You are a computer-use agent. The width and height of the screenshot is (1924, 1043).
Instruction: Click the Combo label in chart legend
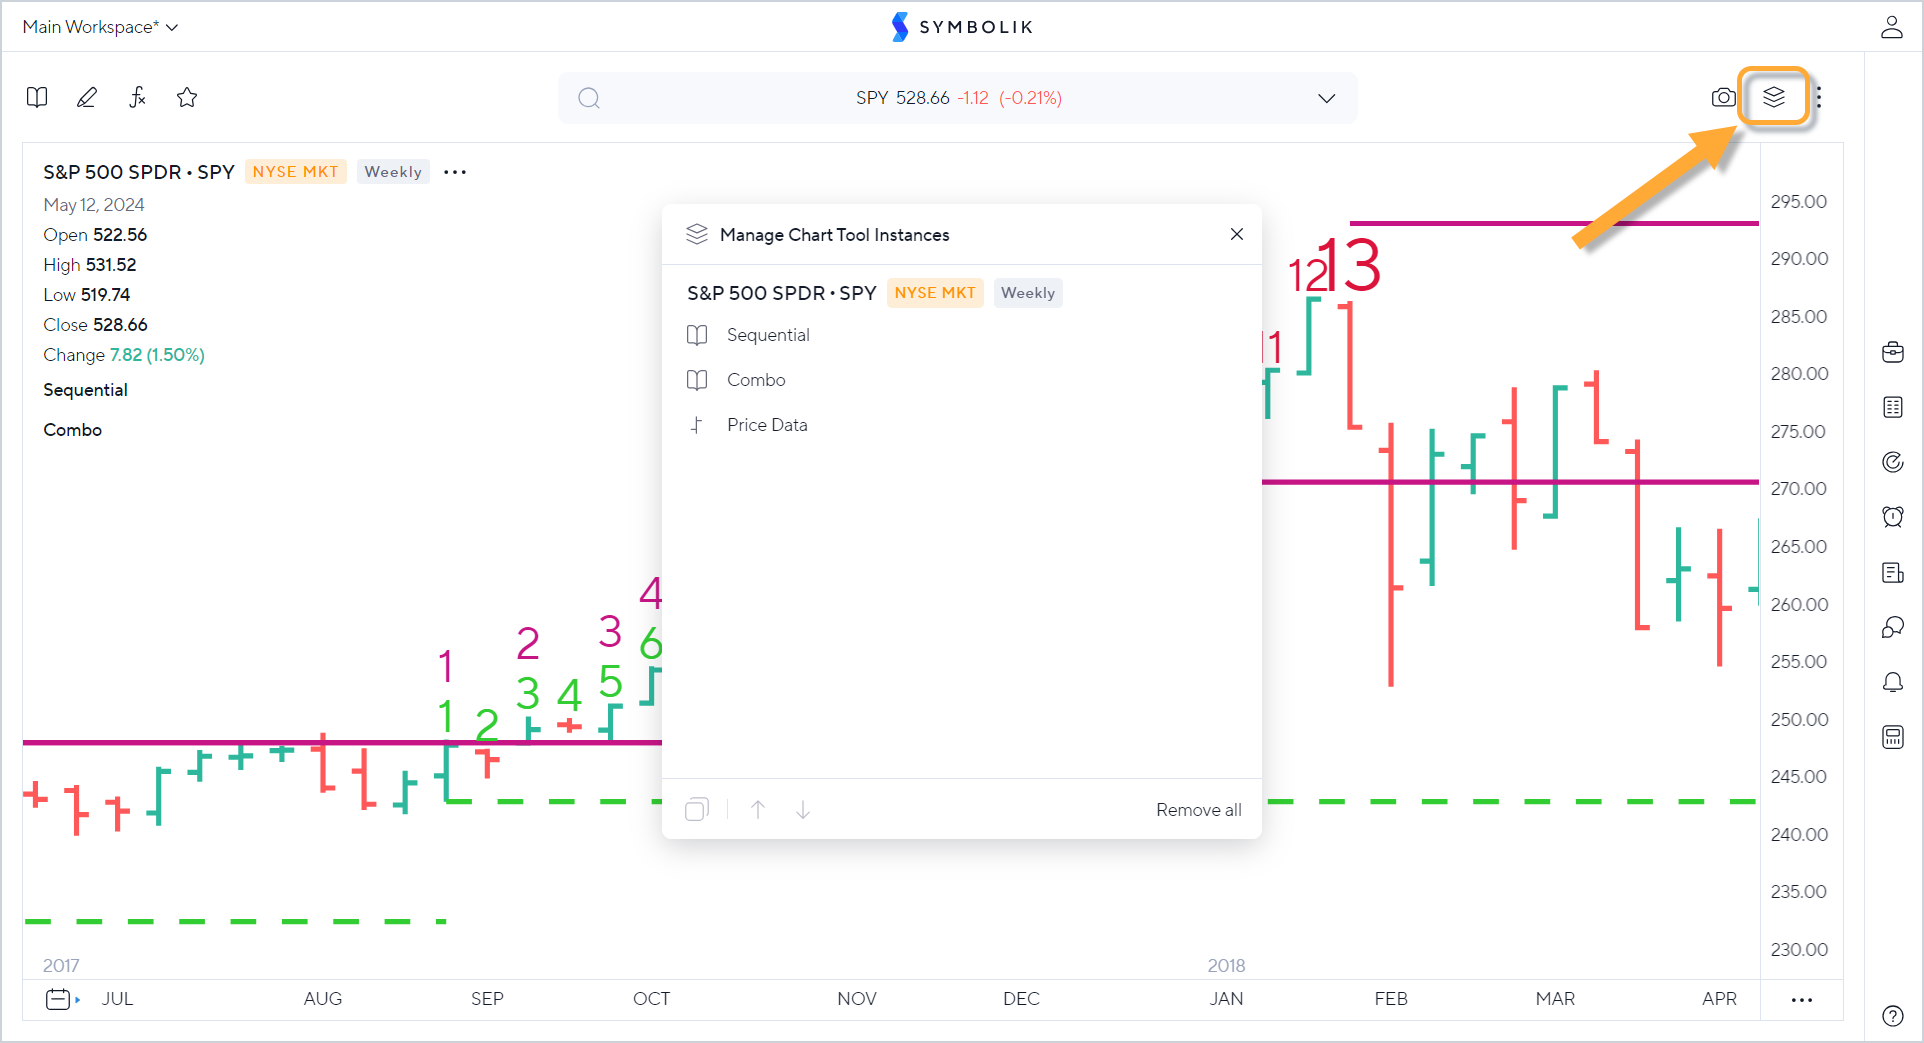coord(73,430)
